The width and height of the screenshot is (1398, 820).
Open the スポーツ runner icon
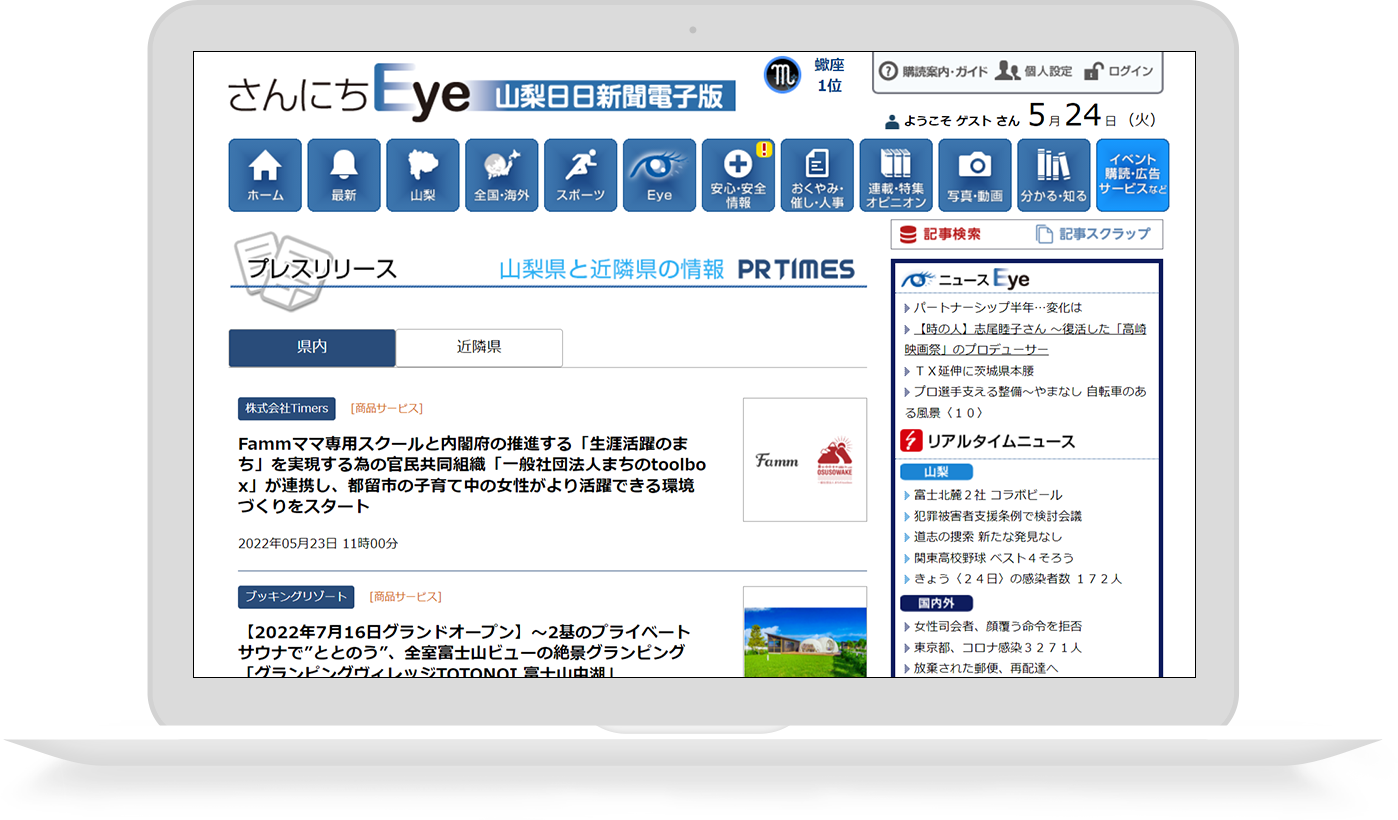[580, 175]
